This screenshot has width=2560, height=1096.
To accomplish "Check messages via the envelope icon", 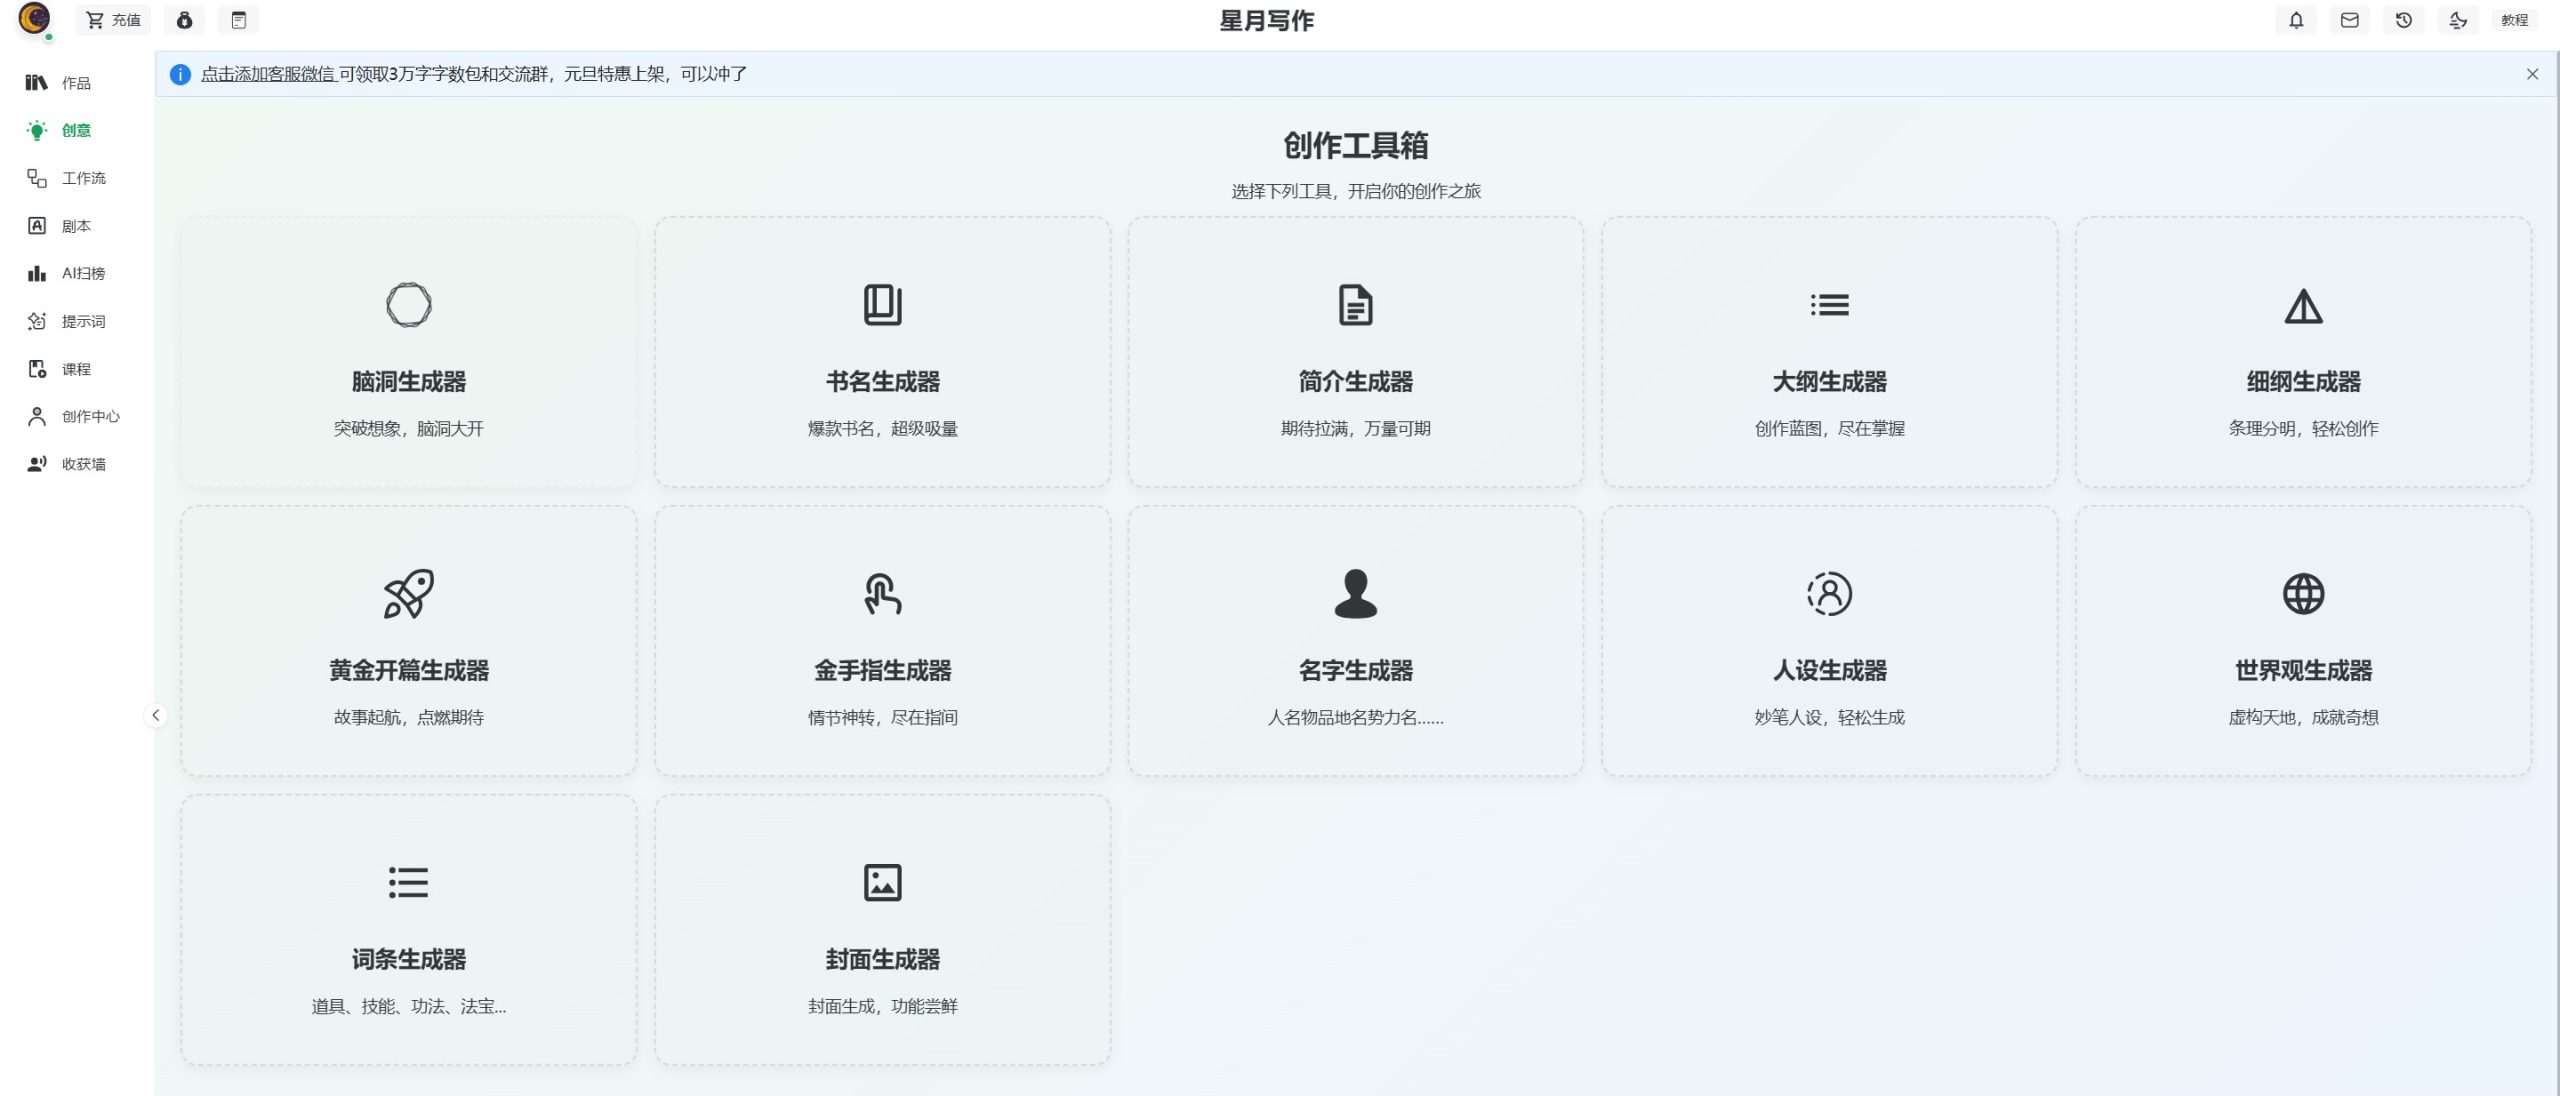I will (x=2350, y=20).
